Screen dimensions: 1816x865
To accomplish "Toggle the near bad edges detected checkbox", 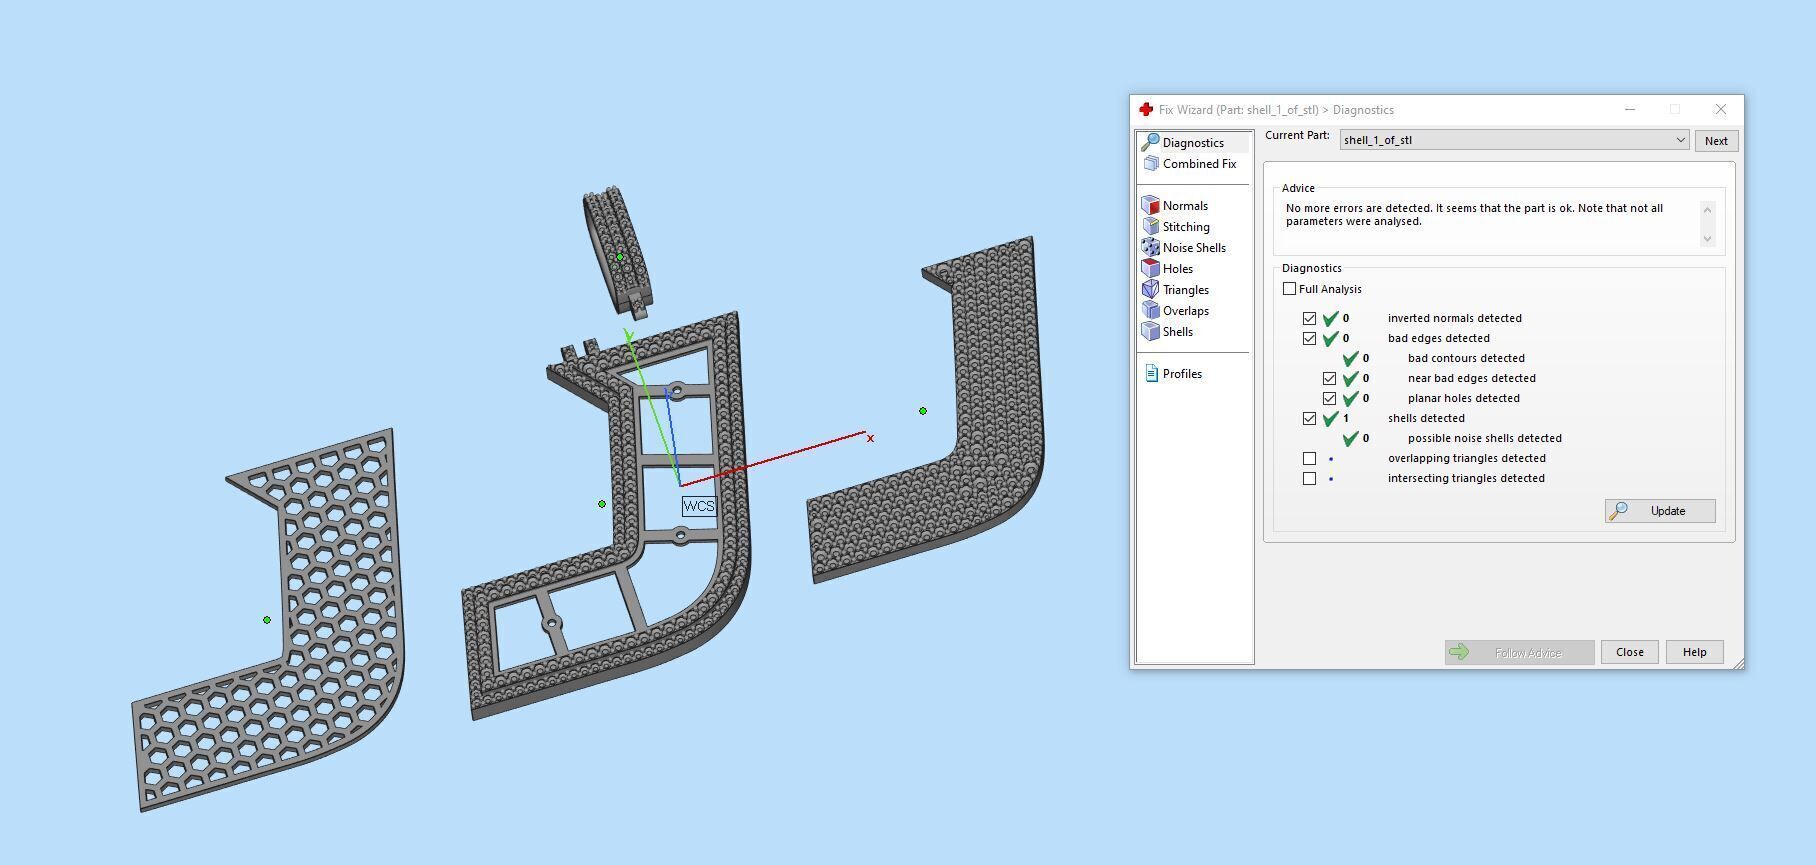I will [1330, 378].
